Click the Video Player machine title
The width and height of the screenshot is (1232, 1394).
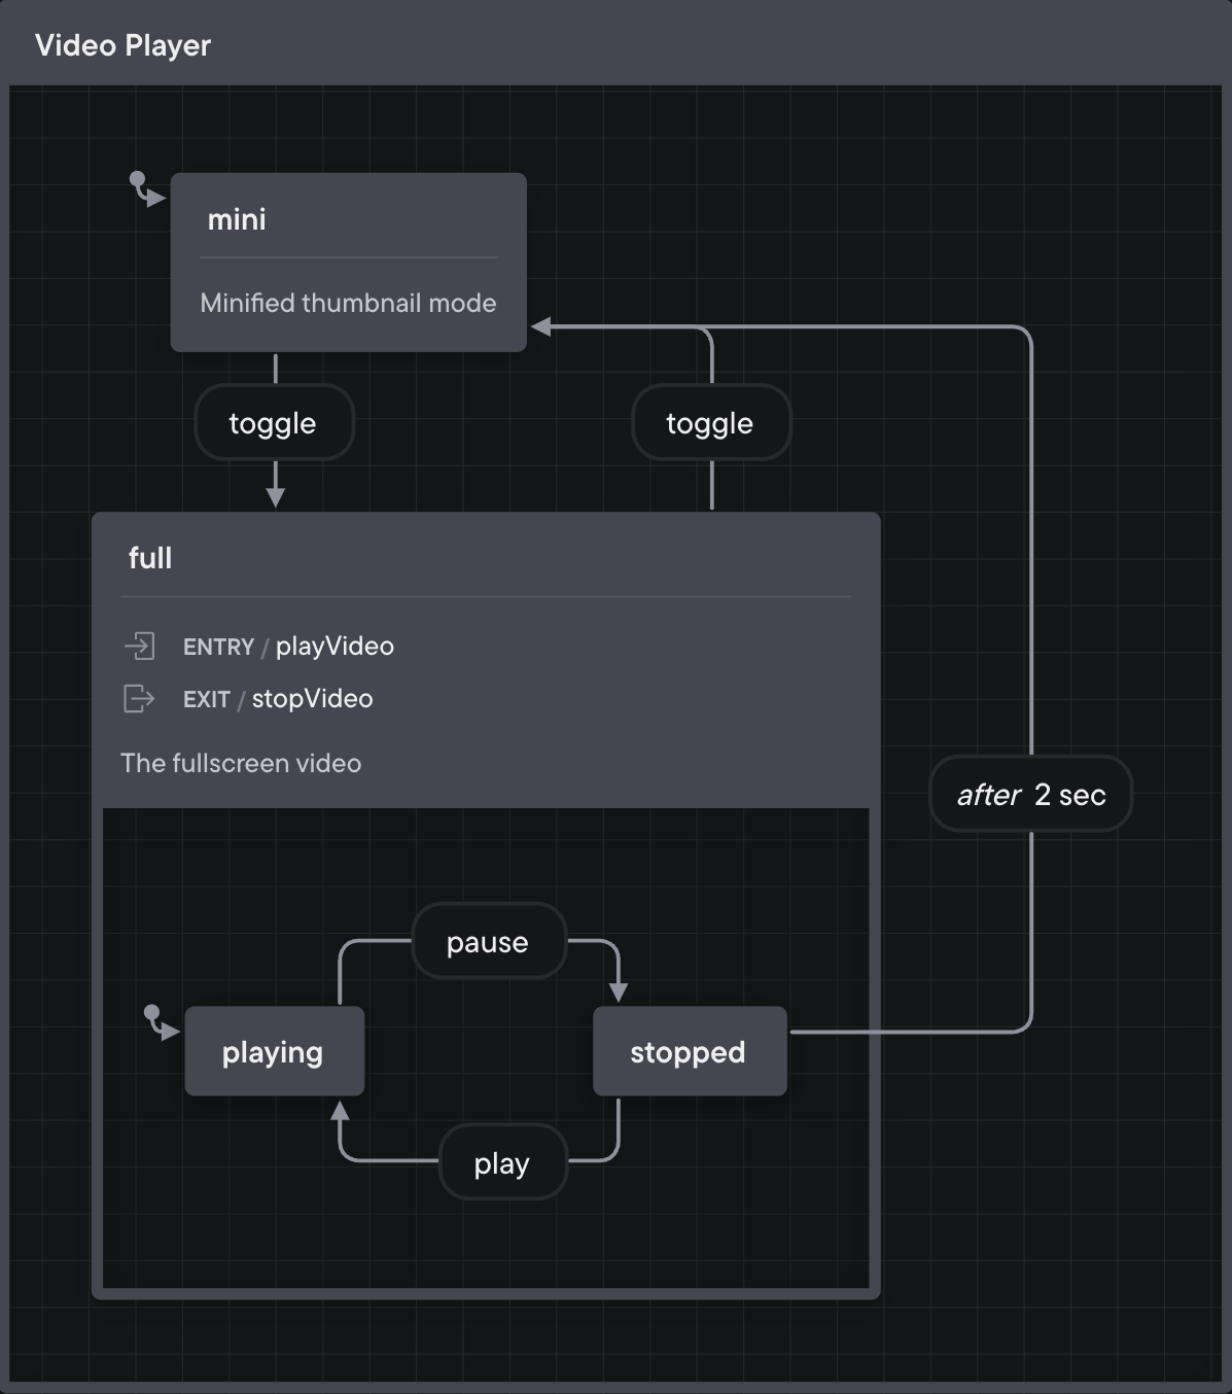click(x=123, y=46)
